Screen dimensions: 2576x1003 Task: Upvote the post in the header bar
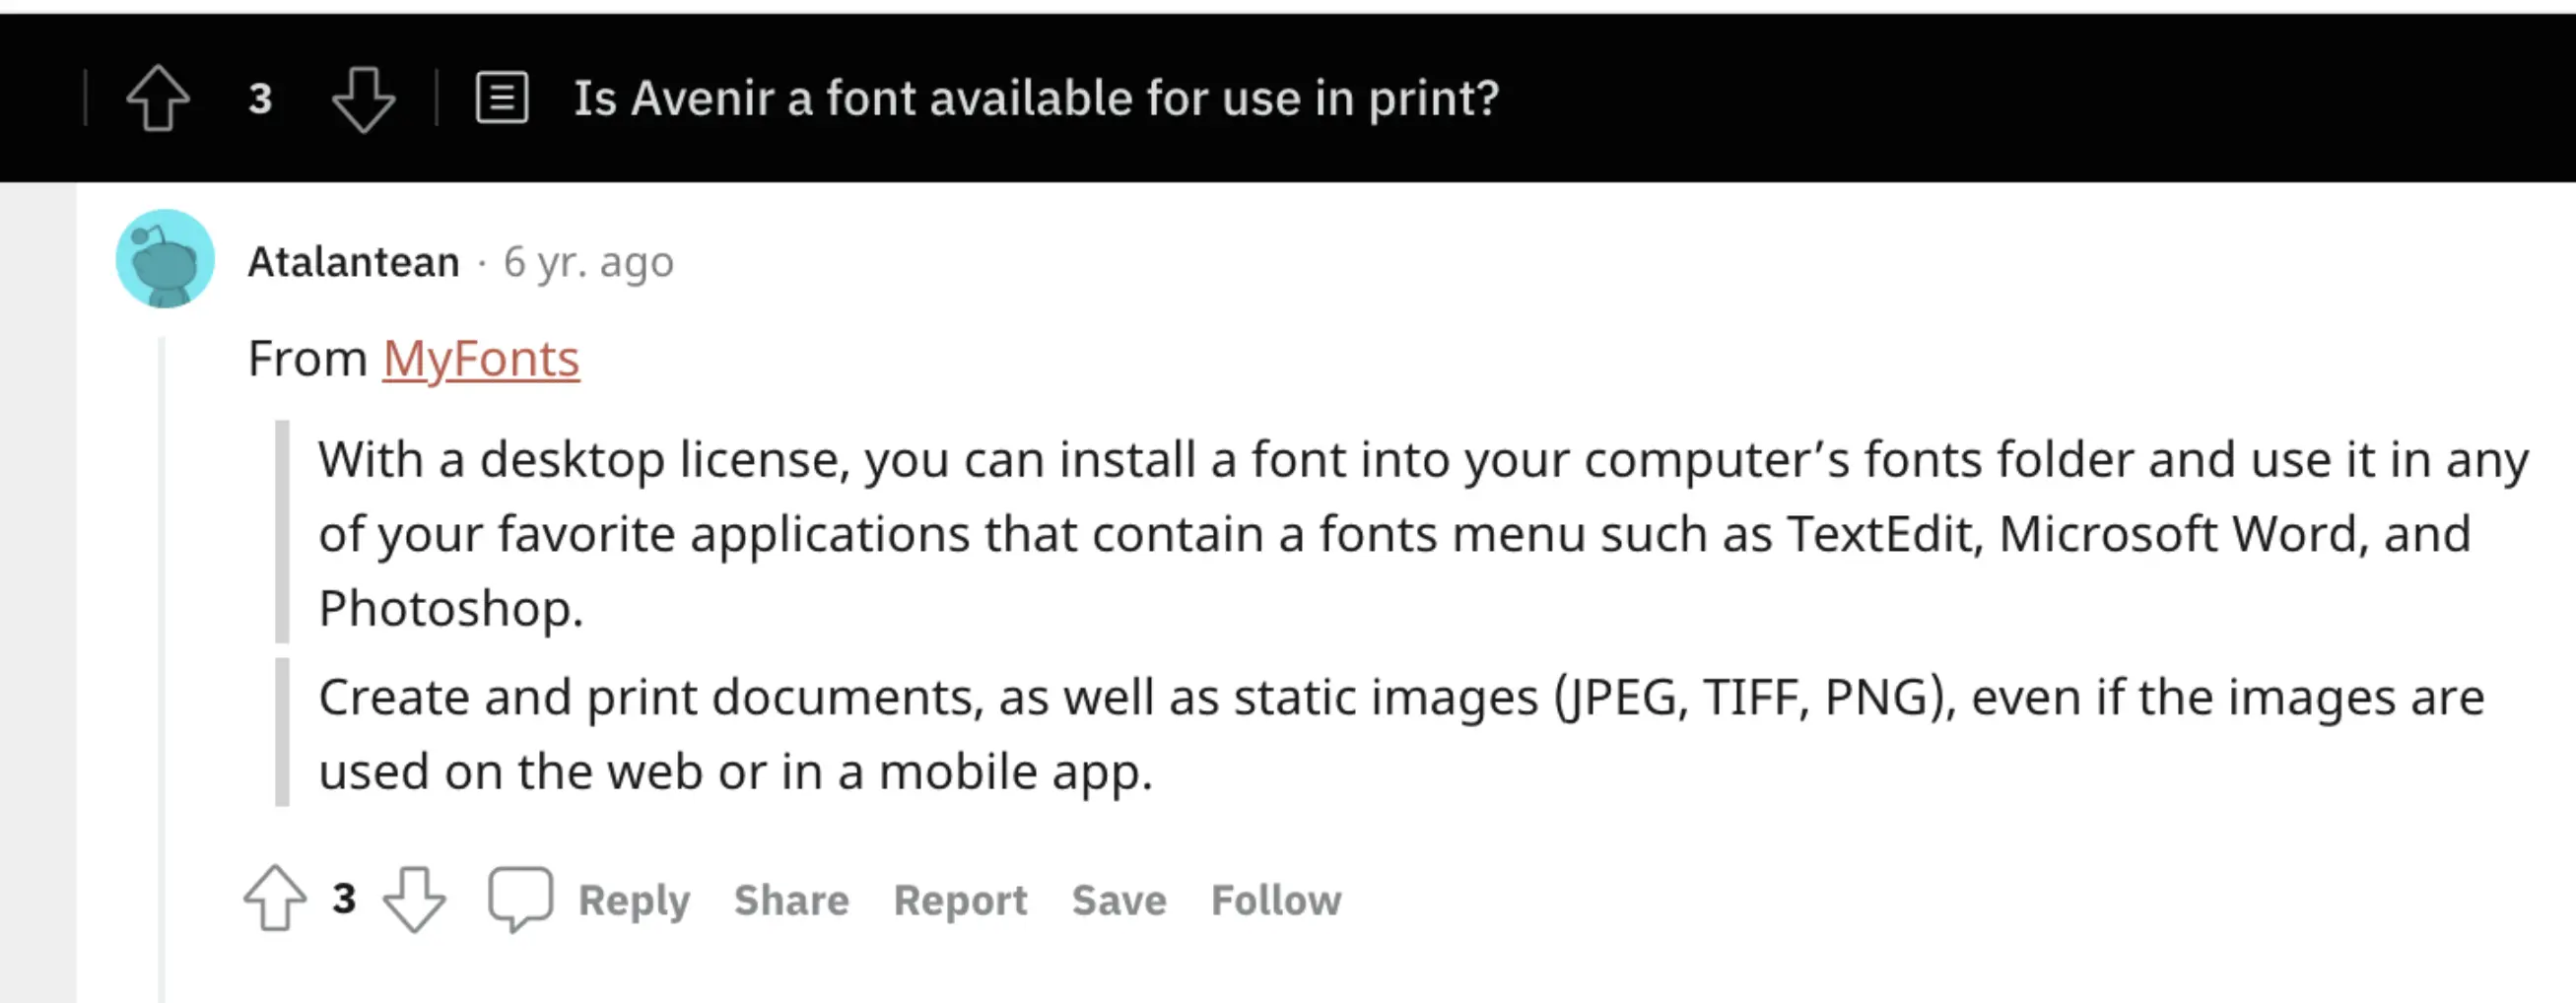coord(158,98)
